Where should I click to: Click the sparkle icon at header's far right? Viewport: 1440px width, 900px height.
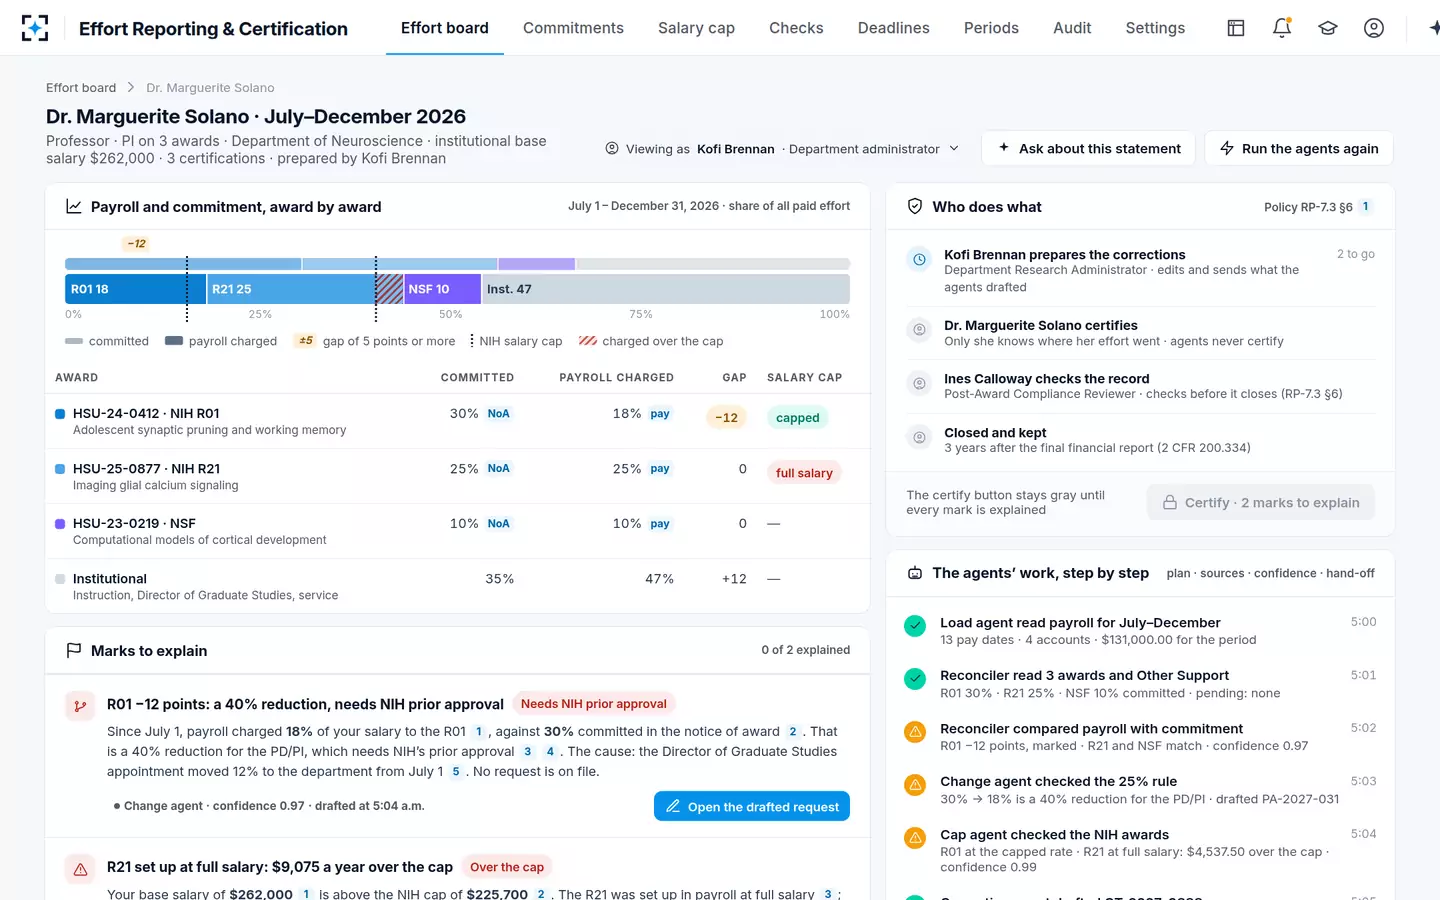[x=1434, y=28]
